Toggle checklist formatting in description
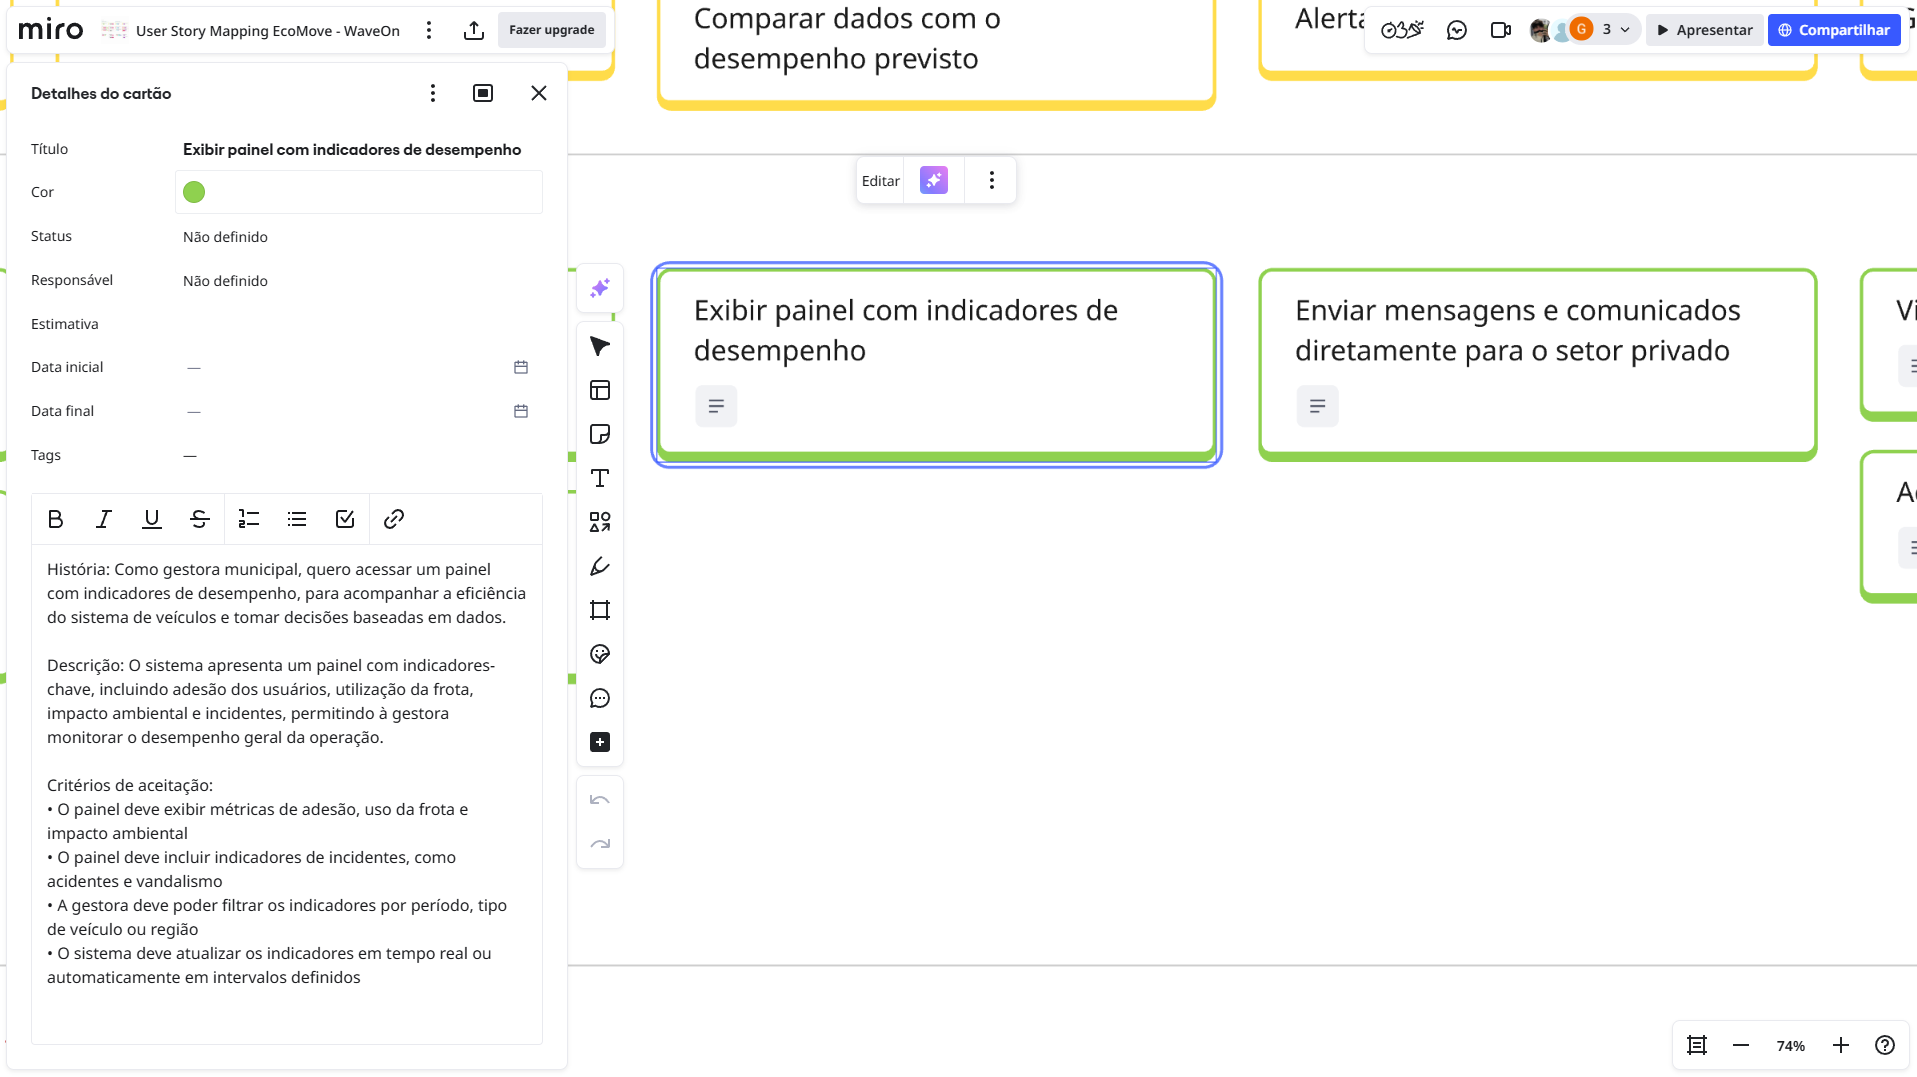 coord(345,519)
